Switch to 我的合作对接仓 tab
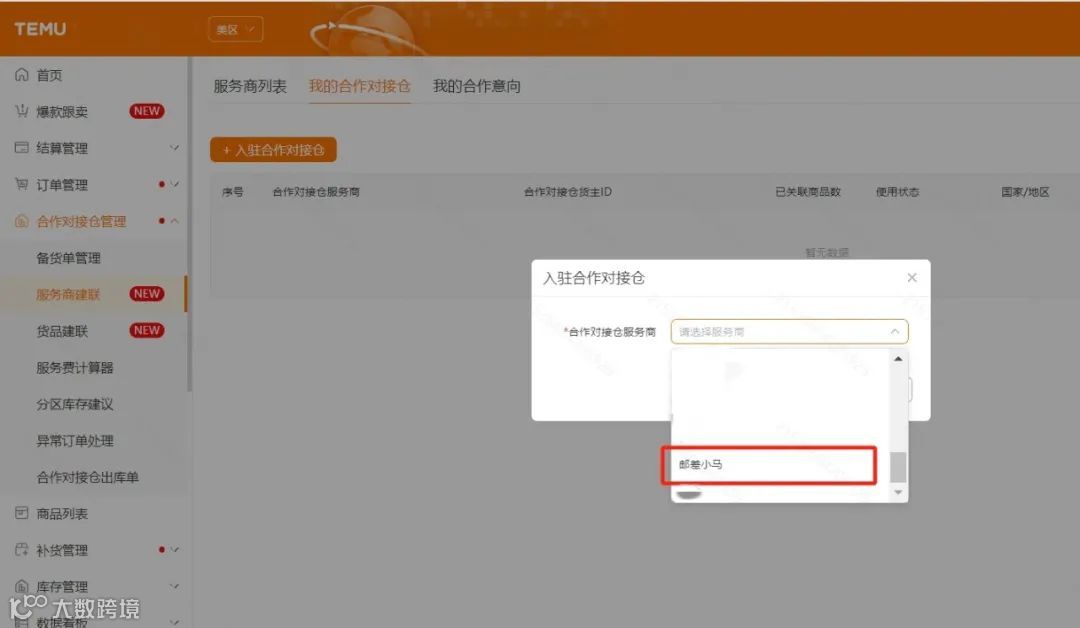 pos(360,86)
